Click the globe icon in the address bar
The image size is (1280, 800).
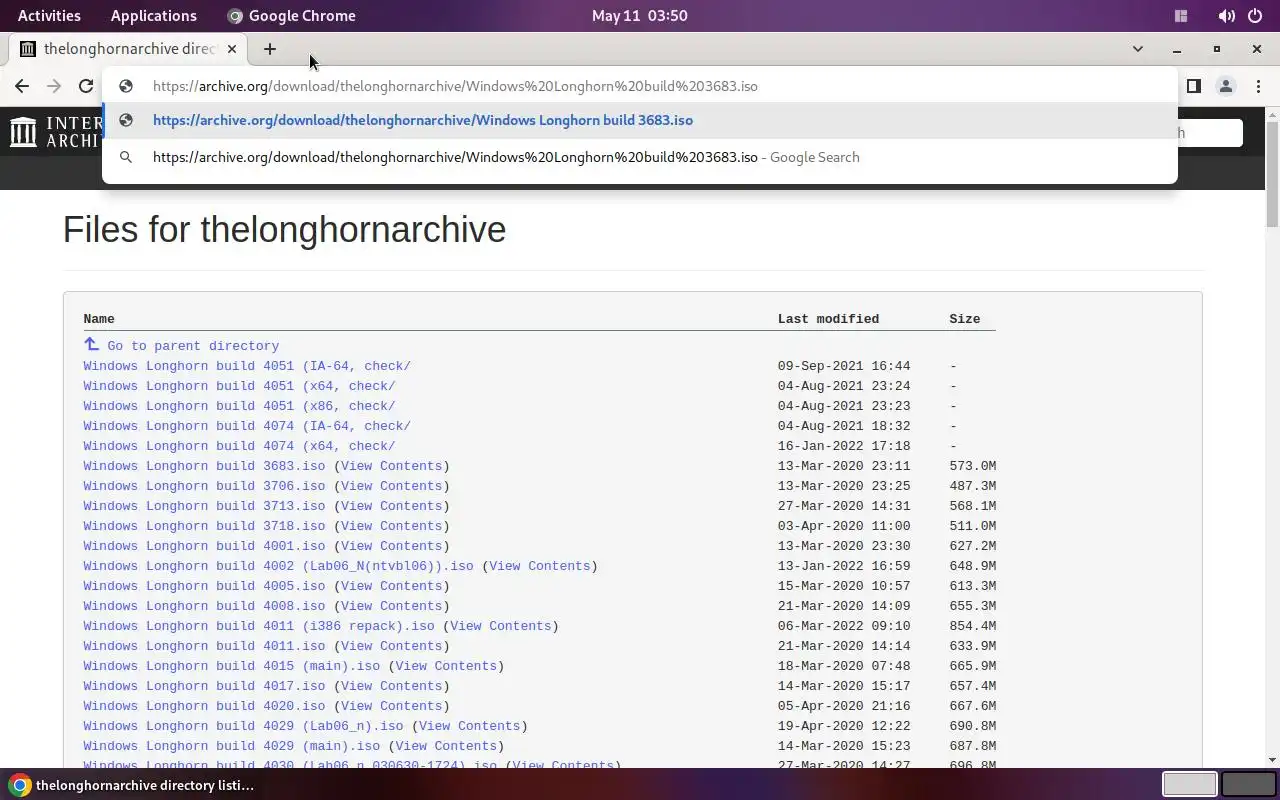click(x=126, y=86)
